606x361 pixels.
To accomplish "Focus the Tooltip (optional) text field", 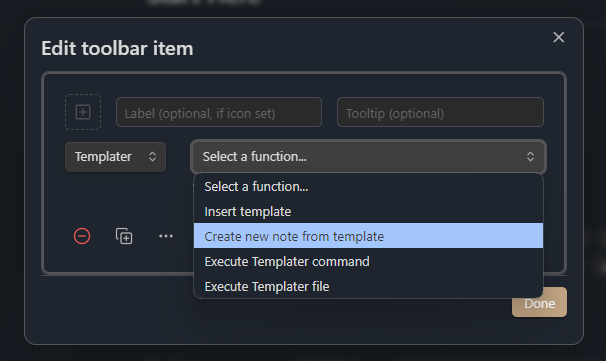I will (440, 112).
